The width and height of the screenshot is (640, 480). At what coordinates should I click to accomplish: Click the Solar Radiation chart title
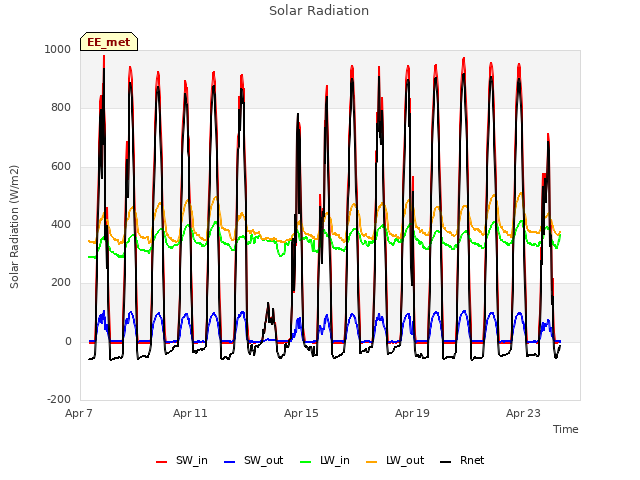tap(319, 11)
